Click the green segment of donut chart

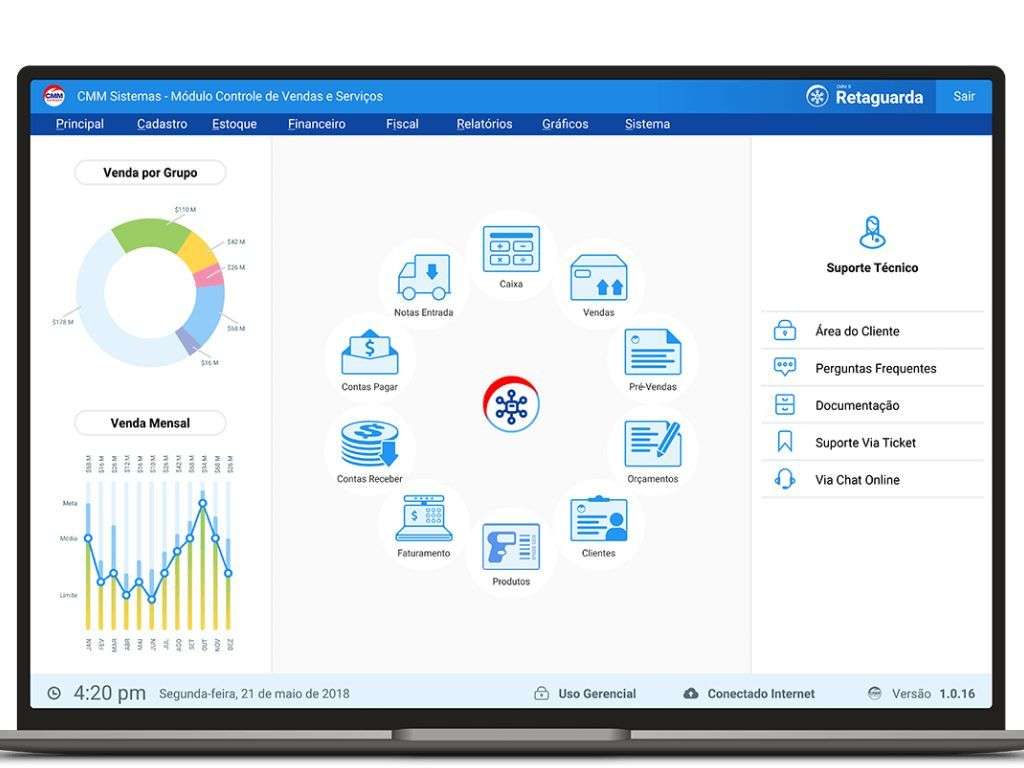click(x=146, y=233)
